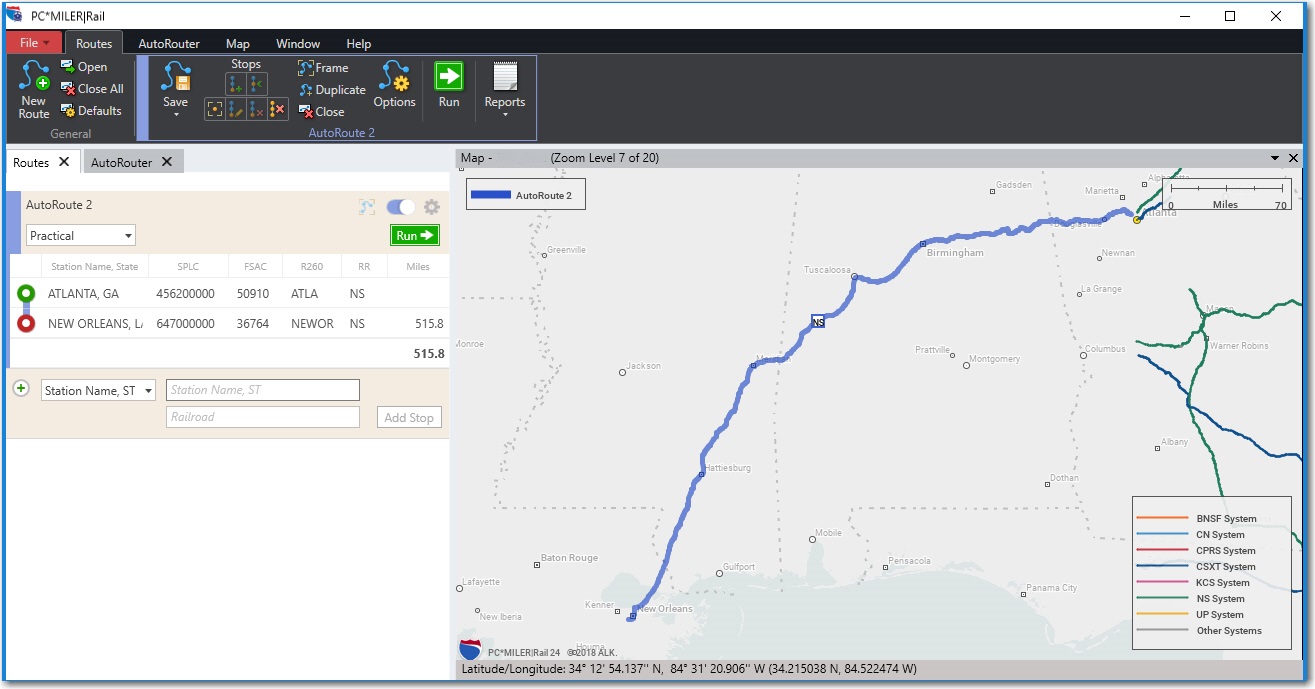Open the File menu dropdown
This screenshot has width=1315, height=689.
(34, 43)
